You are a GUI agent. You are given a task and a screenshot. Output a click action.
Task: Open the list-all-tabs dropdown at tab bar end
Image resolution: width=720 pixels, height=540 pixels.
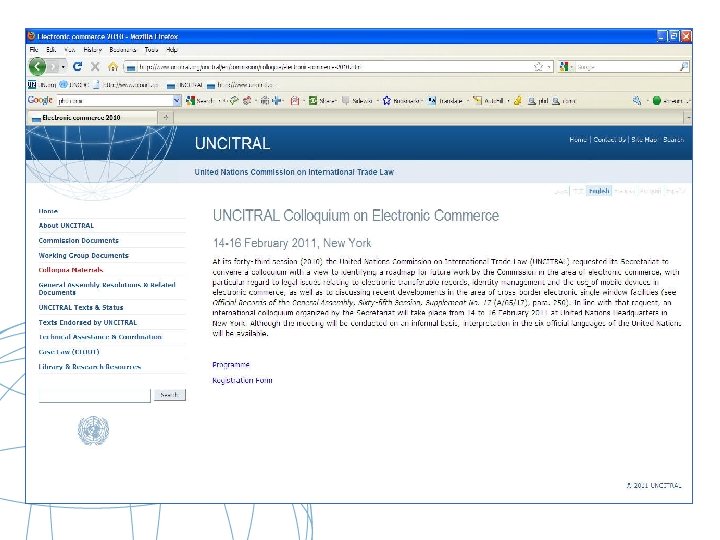(688, 118)
